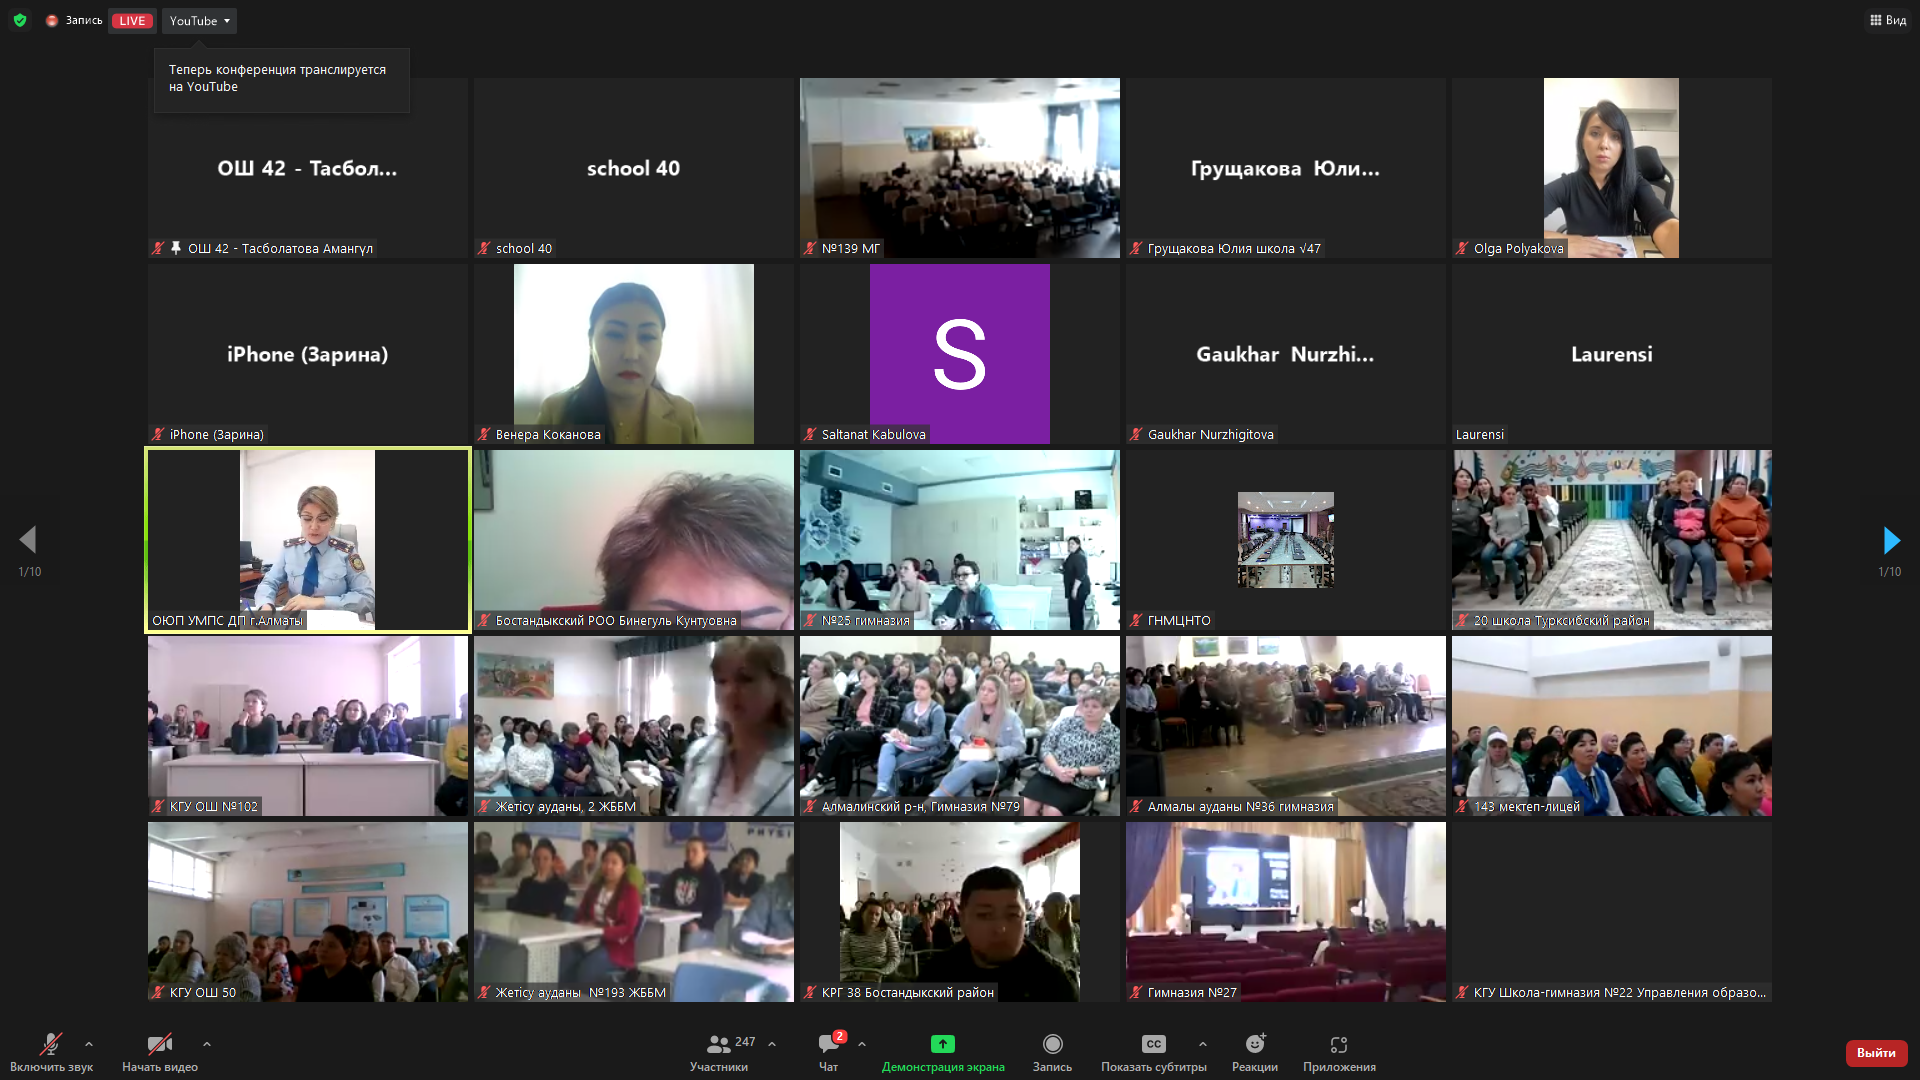Click the green encryption shield icon

(20, 20)
